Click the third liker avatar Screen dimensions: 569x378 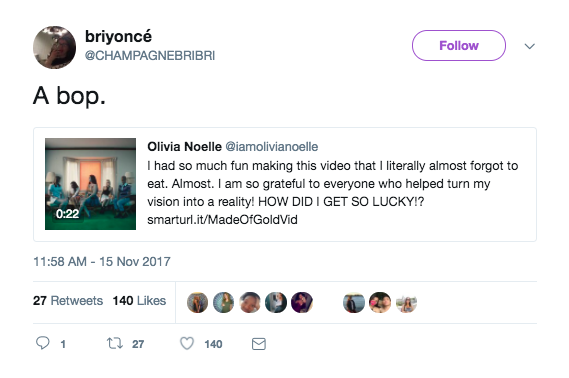250,302
